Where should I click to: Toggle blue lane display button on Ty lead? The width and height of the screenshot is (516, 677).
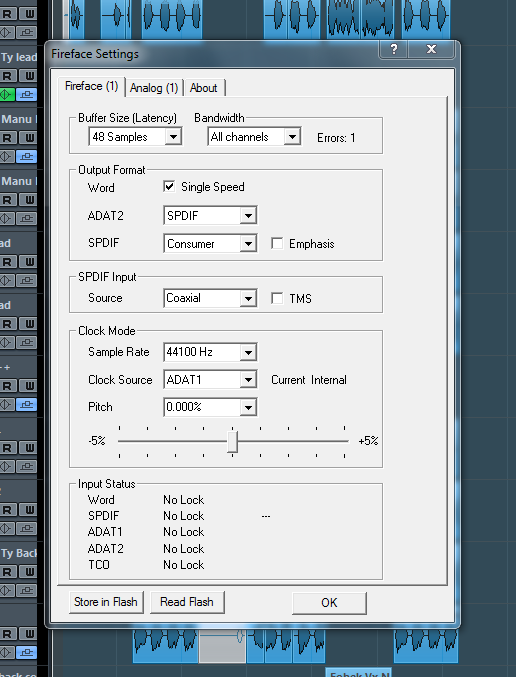pyautogui.click(x=27, y=94)
